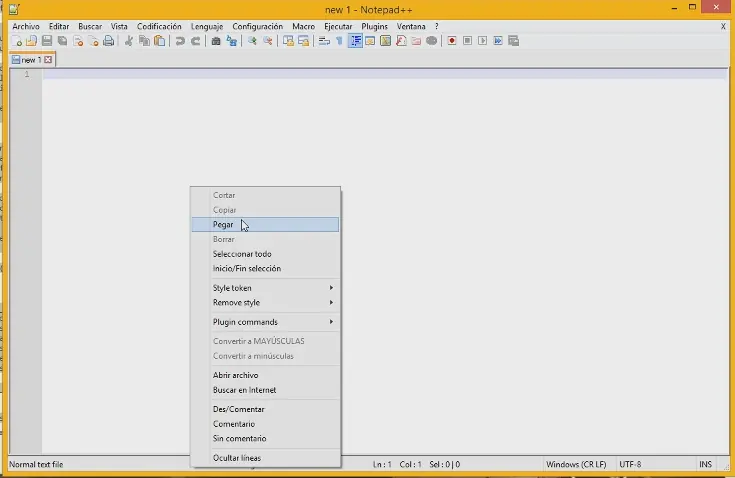Open the Vista menu
The image size is (735, 478).
pos(119,27)
